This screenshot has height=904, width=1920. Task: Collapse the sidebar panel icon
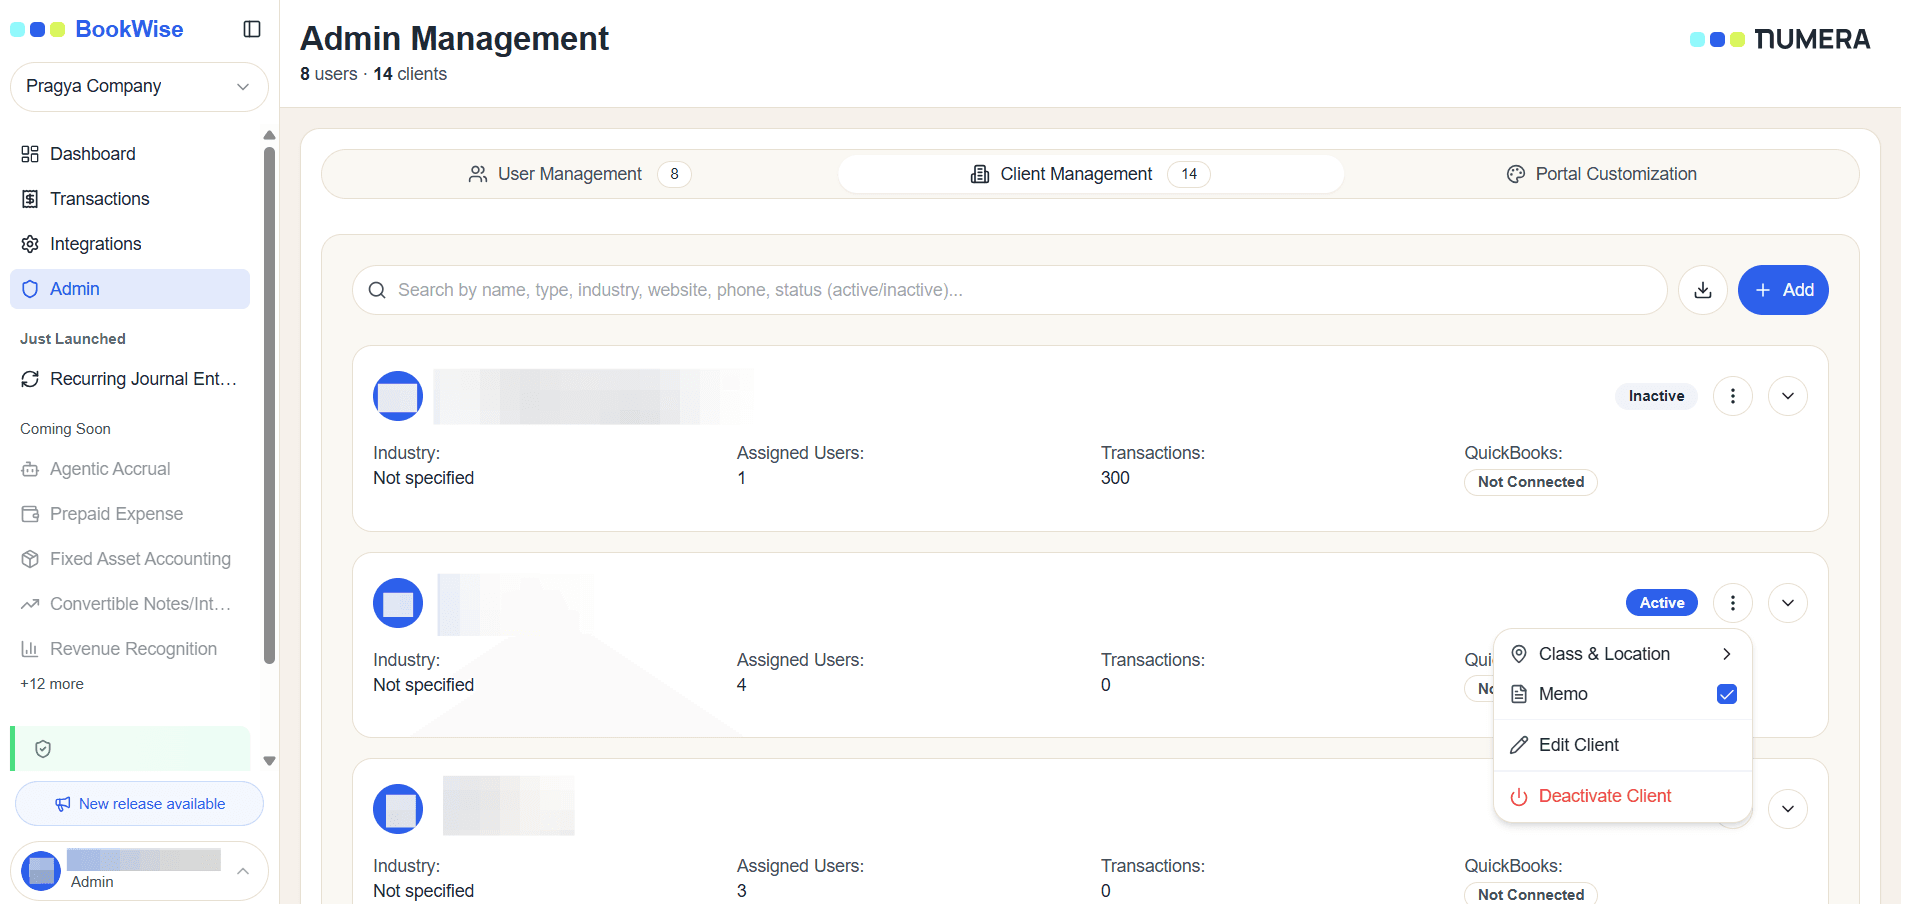click(x=252, y=29)
